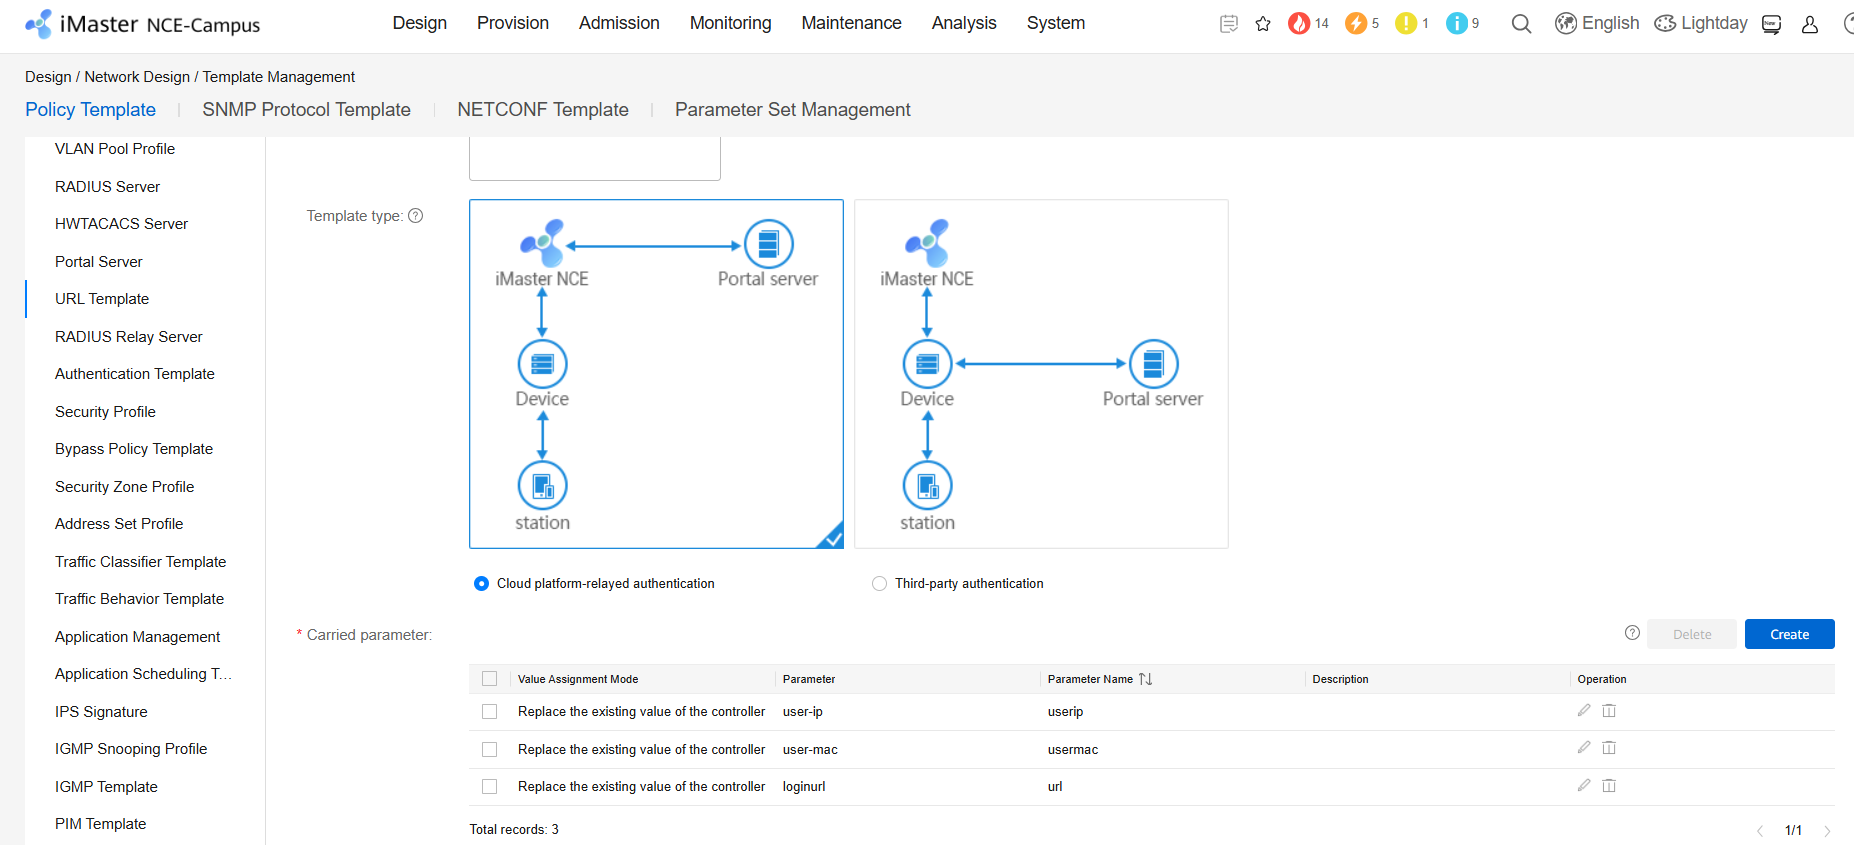Select Third-party authentication radio button
Viewport: 1854px width, 845px height.
coord(879,584)
